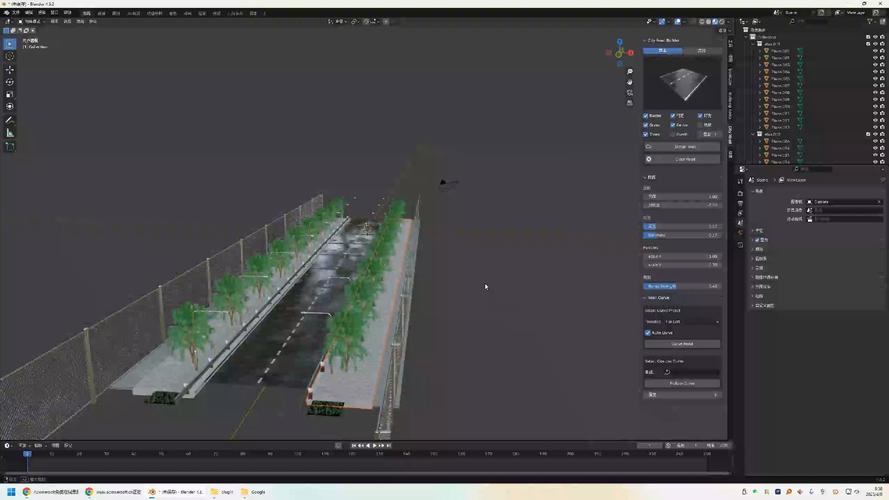Click the blue Z axis on the gizmo
Screen dimensions: 889x500
tap(620, 42)
